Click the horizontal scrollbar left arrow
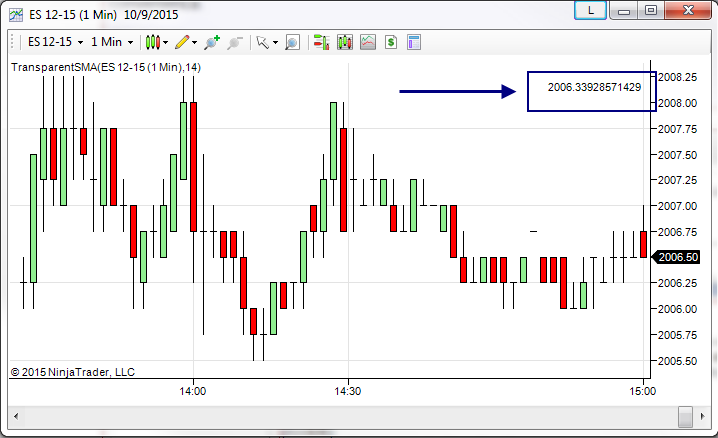This screenshot has height=438, width=718. pyautogui.click(x=16, y=416)
